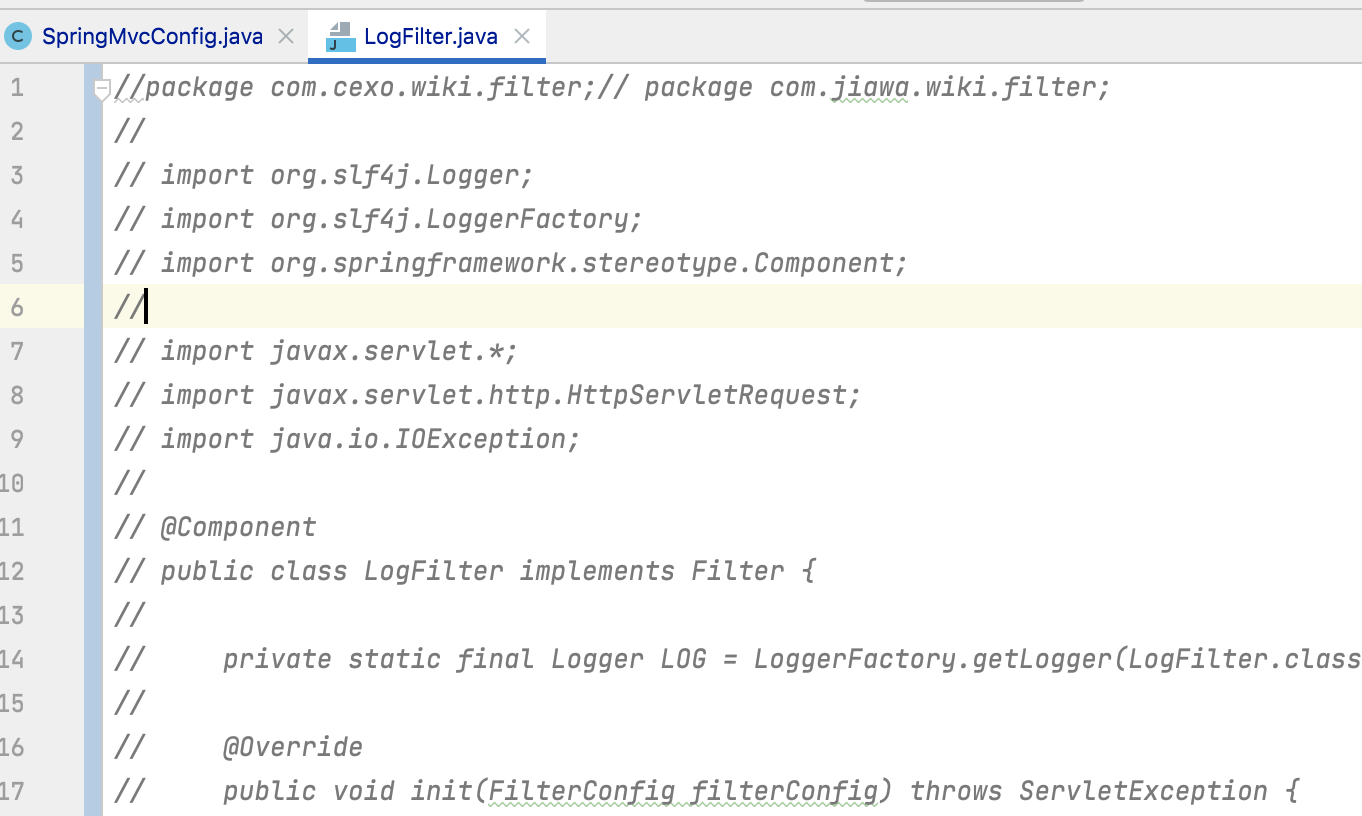Place cursor on 'javax.servlet.*;' in line 7
Image resolution: width=1362 pixels, height=816 pixels.
click(x=394, y=352)
